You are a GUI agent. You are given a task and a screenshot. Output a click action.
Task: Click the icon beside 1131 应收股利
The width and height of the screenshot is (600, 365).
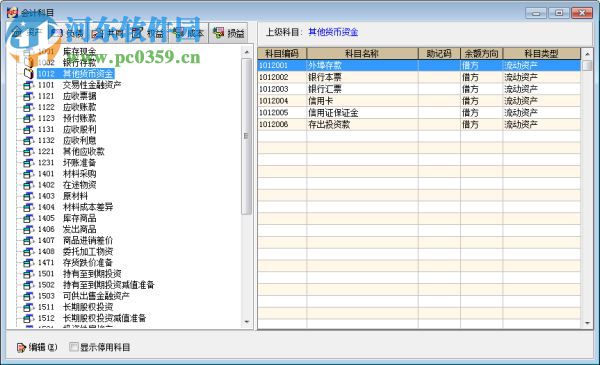[29, 130]
